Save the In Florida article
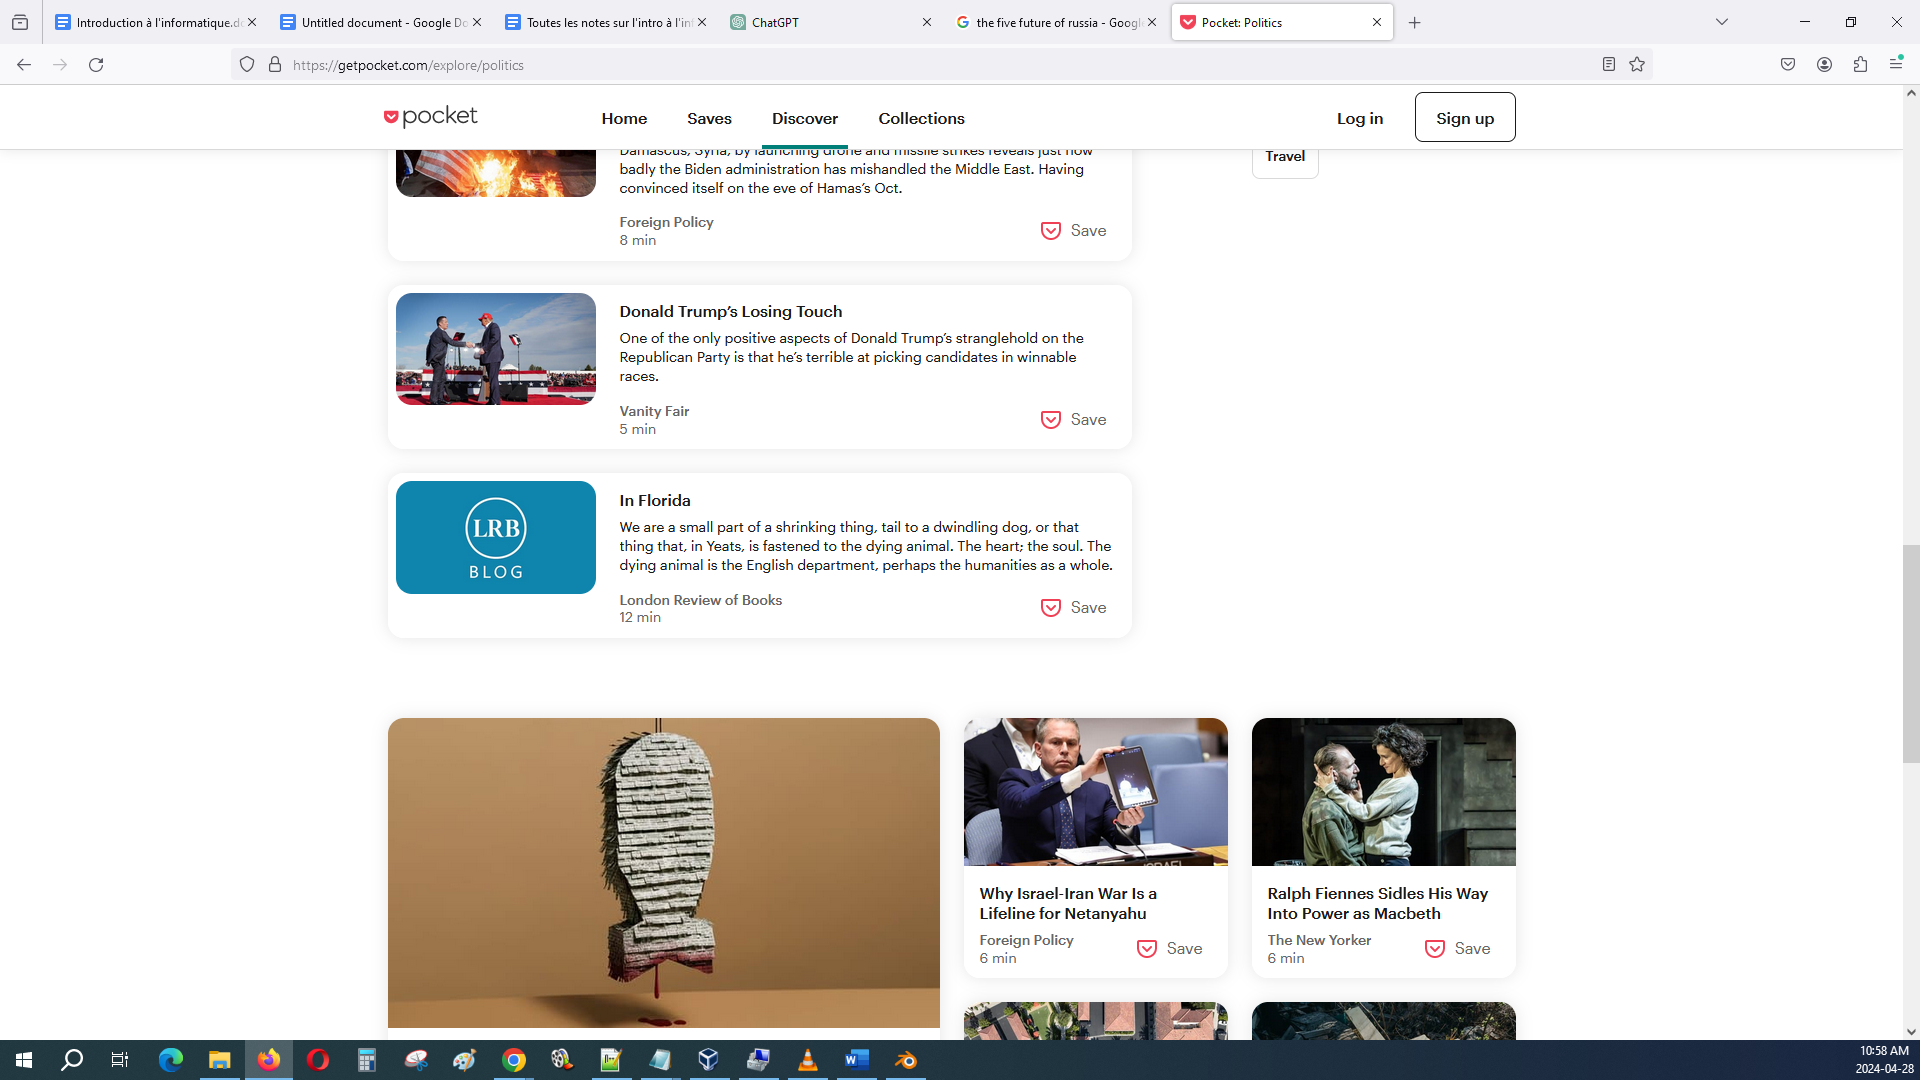 (1073, 608)
